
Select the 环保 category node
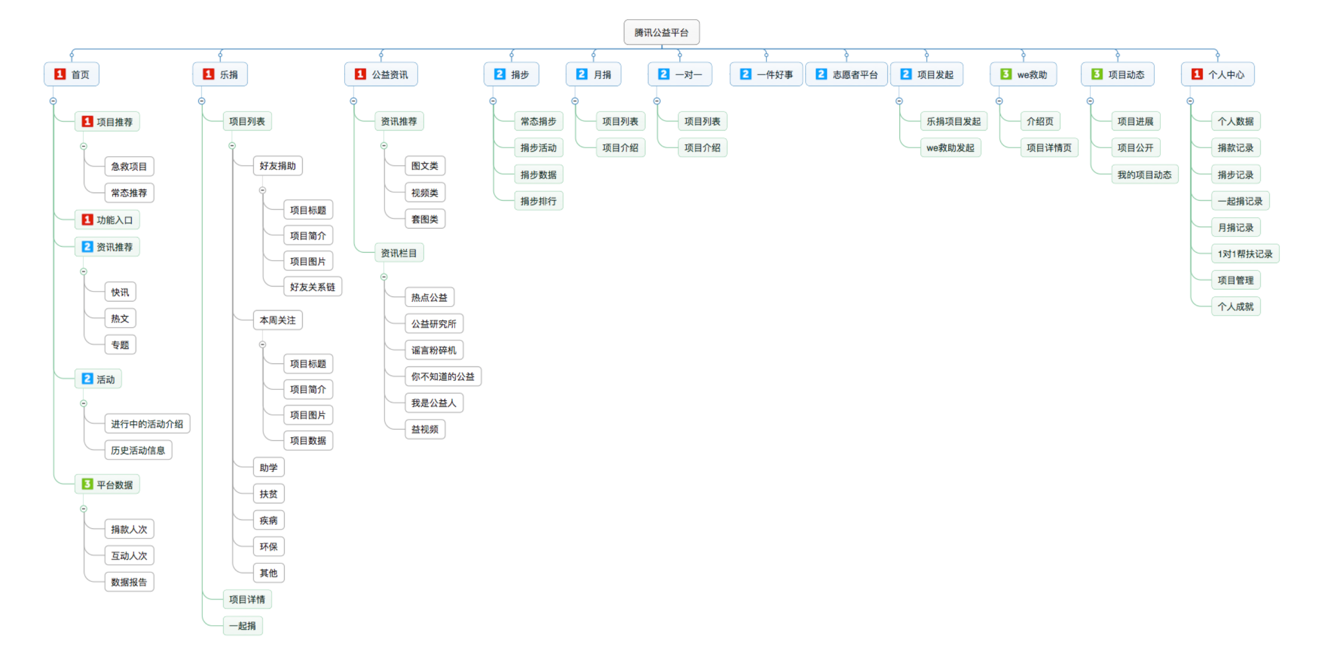(x=269, y=547)
